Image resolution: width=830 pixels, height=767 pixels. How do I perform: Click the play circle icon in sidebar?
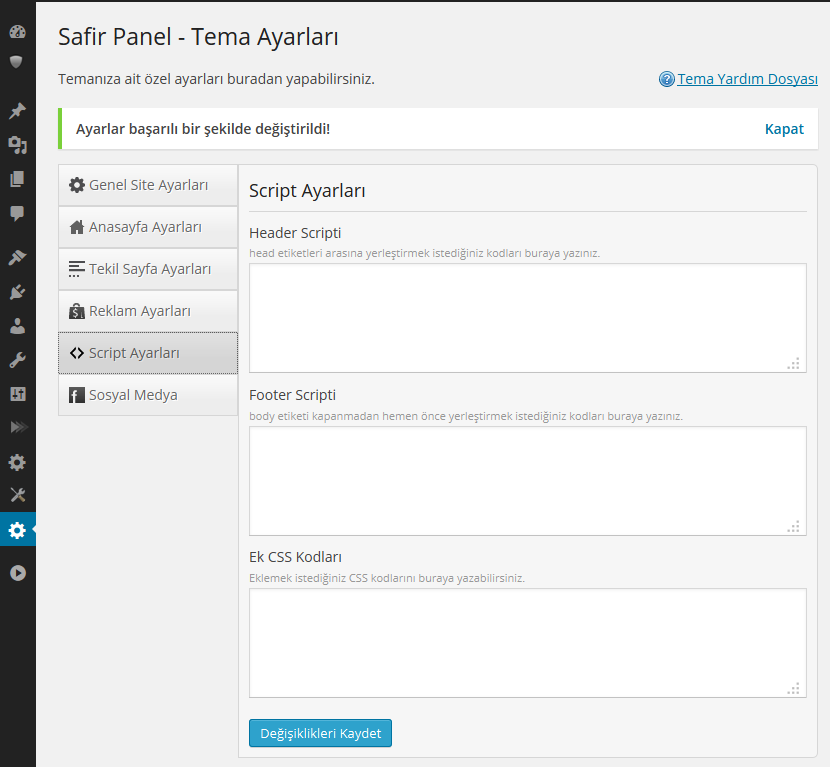[x=18, y=573]
